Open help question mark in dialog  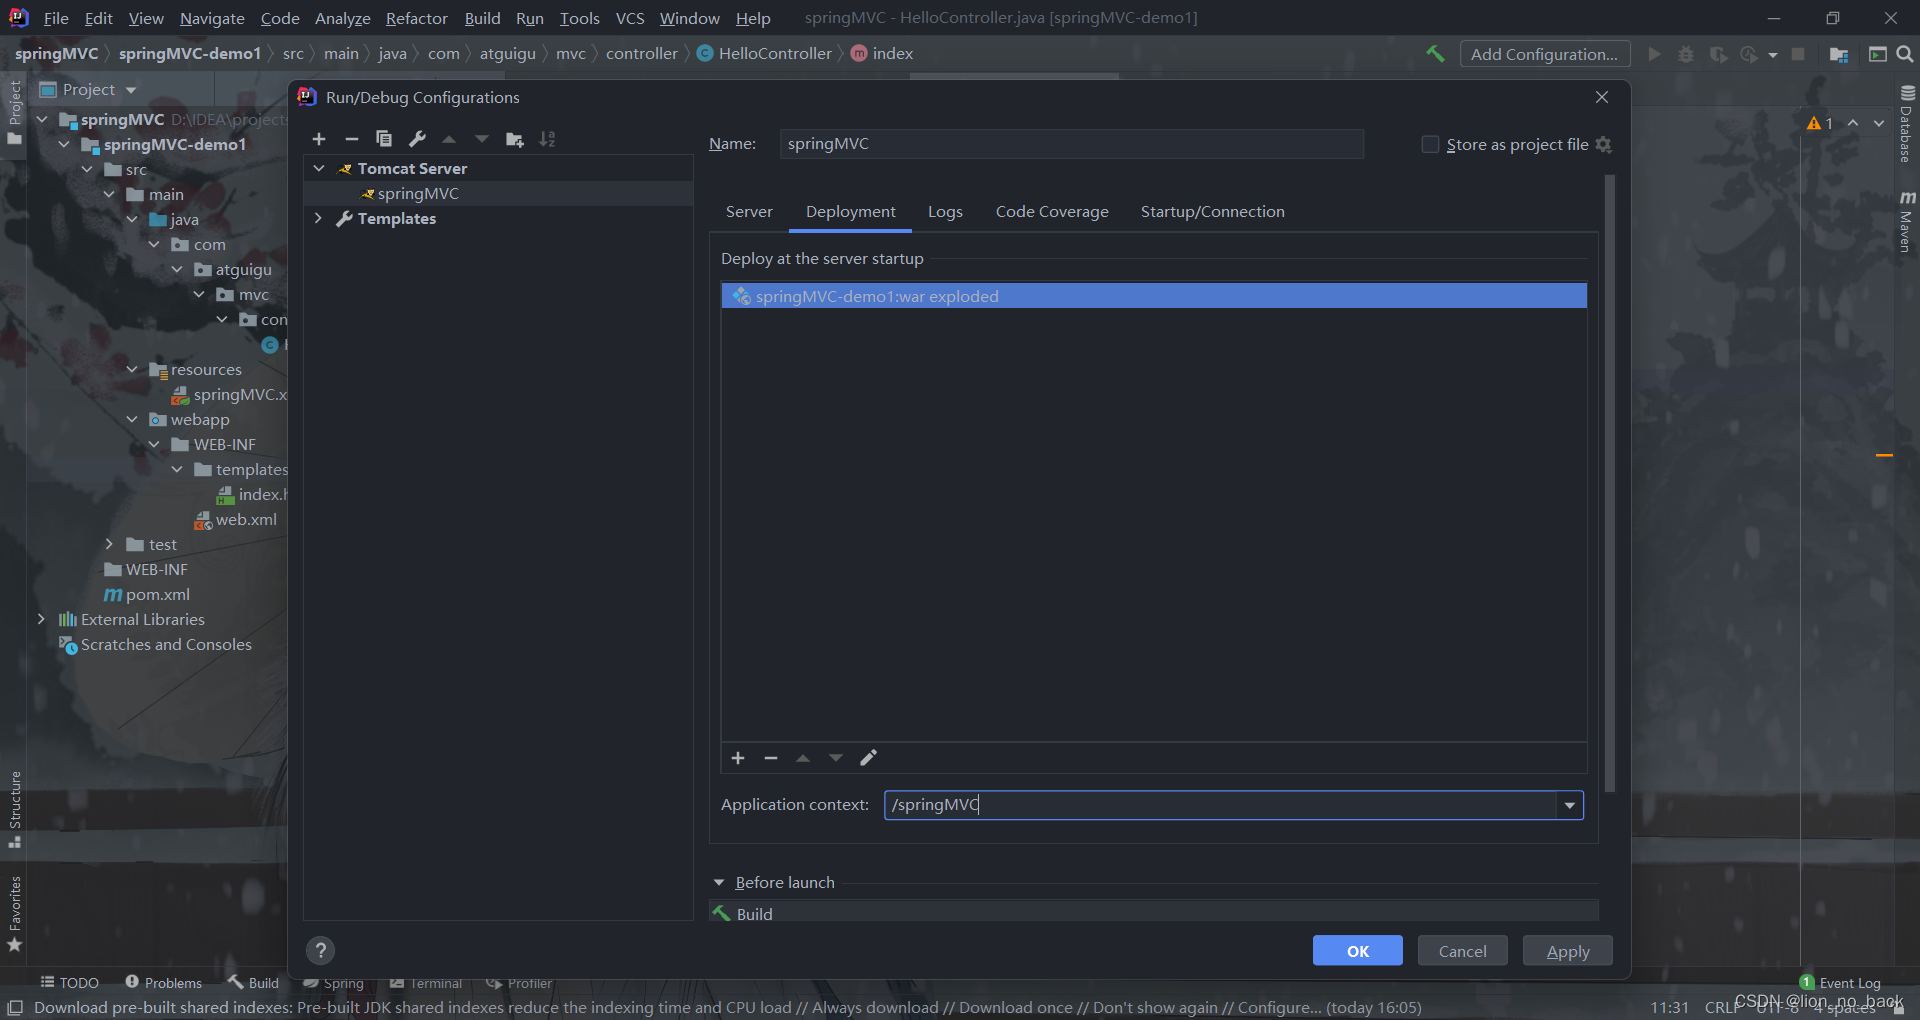[x=321, y=950]
